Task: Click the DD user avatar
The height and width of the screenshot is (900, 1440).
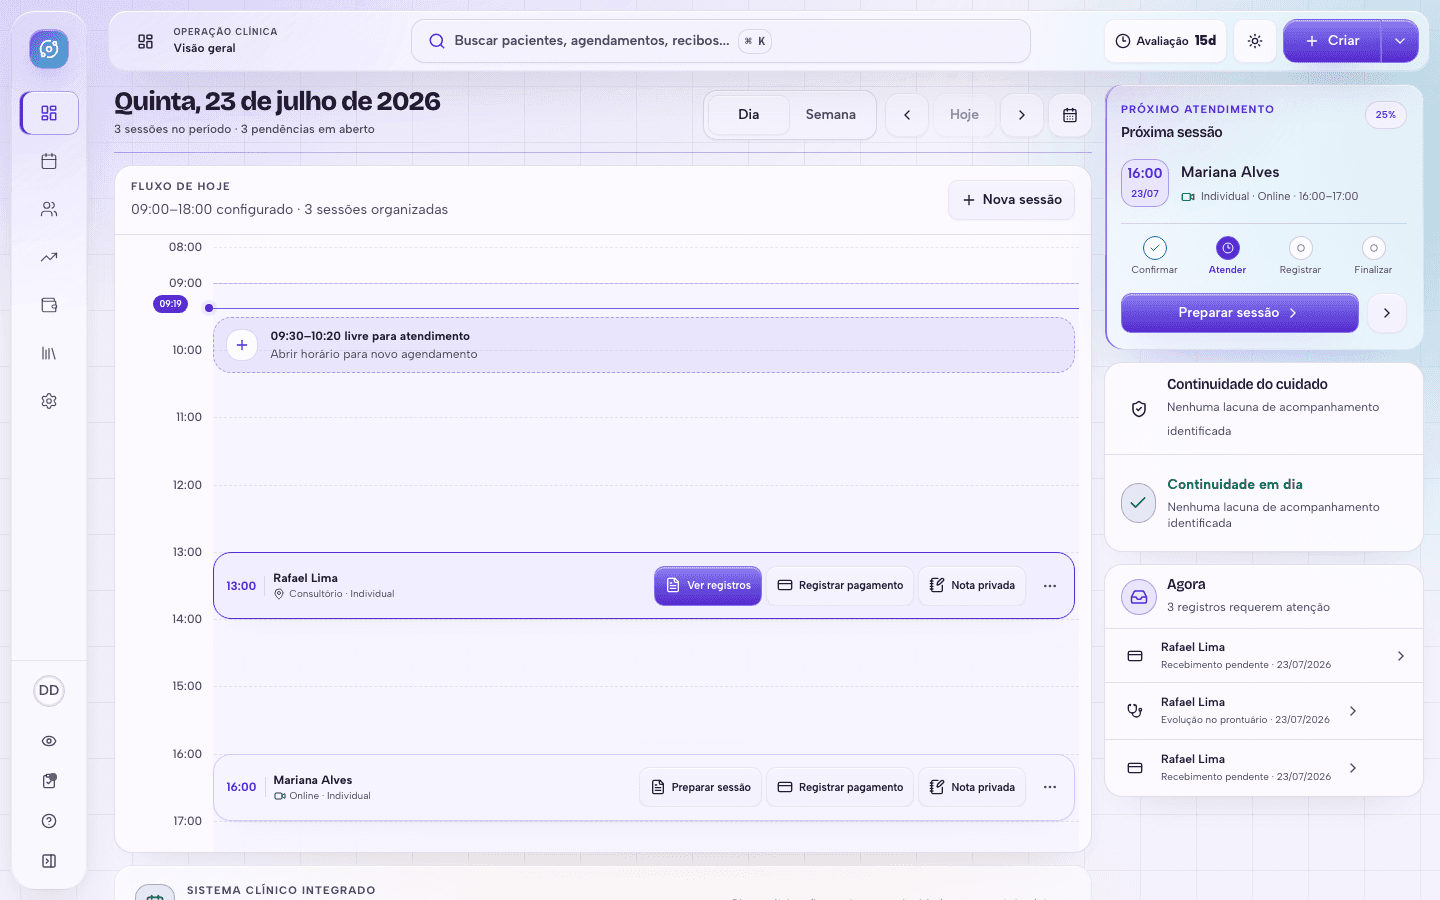Action: point(49,691)
